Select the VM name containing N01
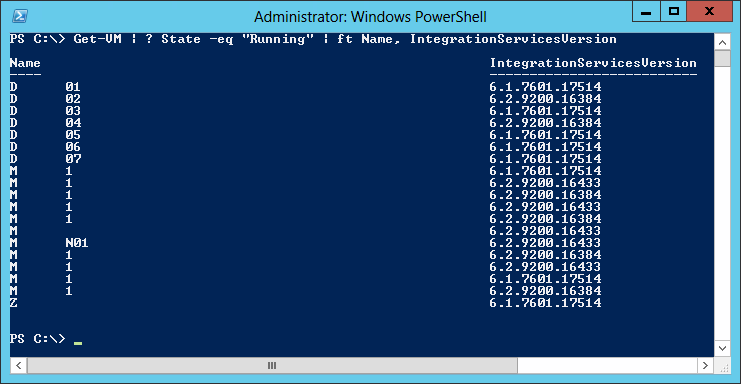This screenshot has height=384, width=741. 49,243
